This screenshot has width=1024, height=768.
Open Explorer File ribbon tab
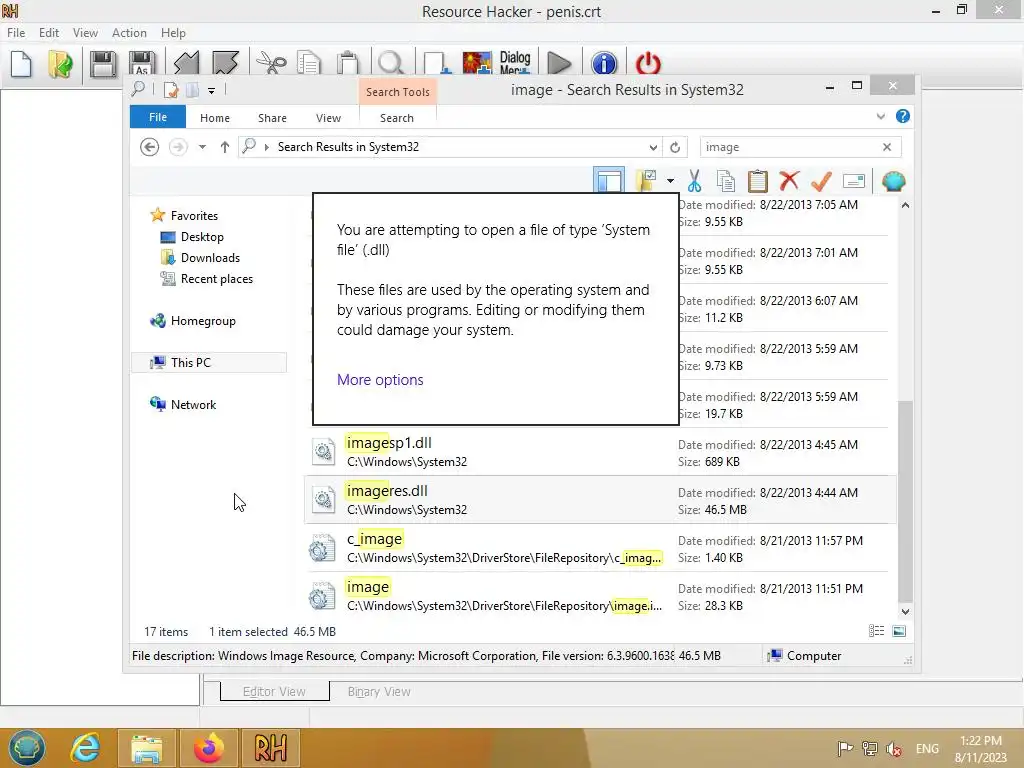coord(157,117)
